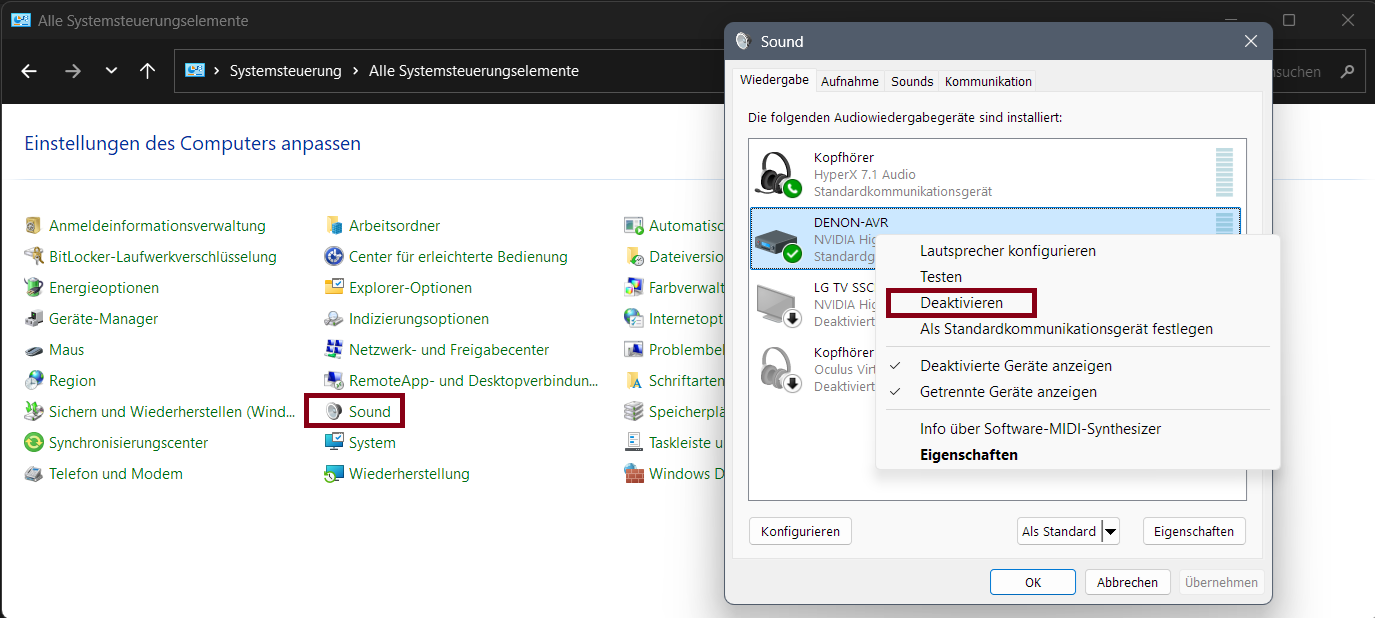The width and height of the screenshot is (1375, 618).
Task: Open the Explorer-Optionen icon
Action: [x=334, y=288]
